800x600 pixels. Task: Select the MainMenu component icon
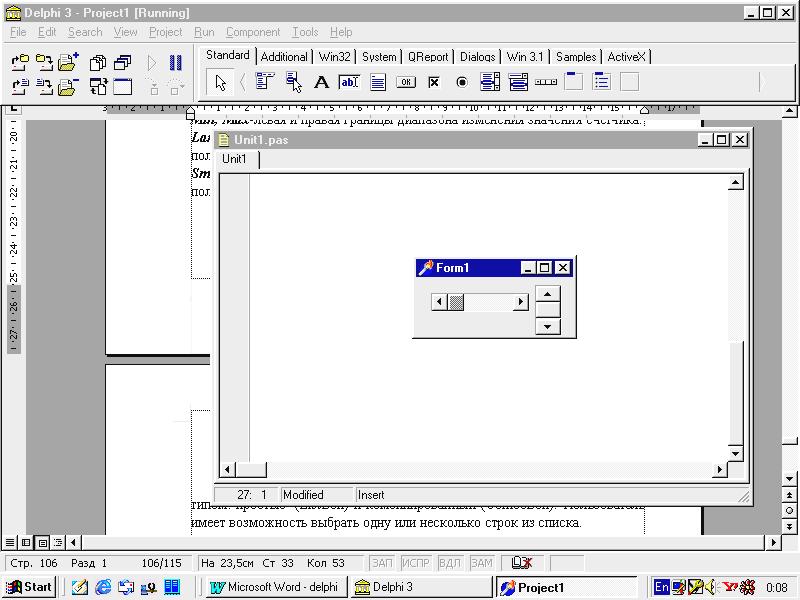point(265,82)
